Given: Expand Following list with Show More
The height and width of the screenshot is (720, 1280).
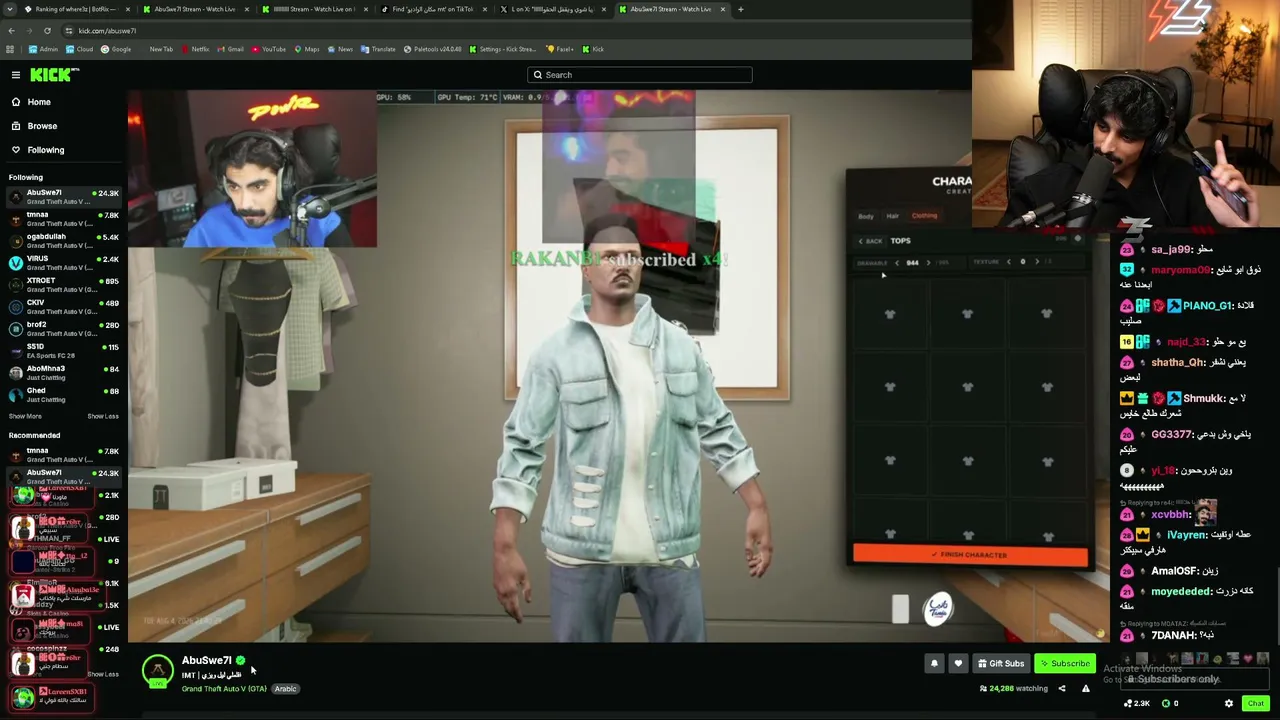Looking at the screenshot, I should pos(25,416).
